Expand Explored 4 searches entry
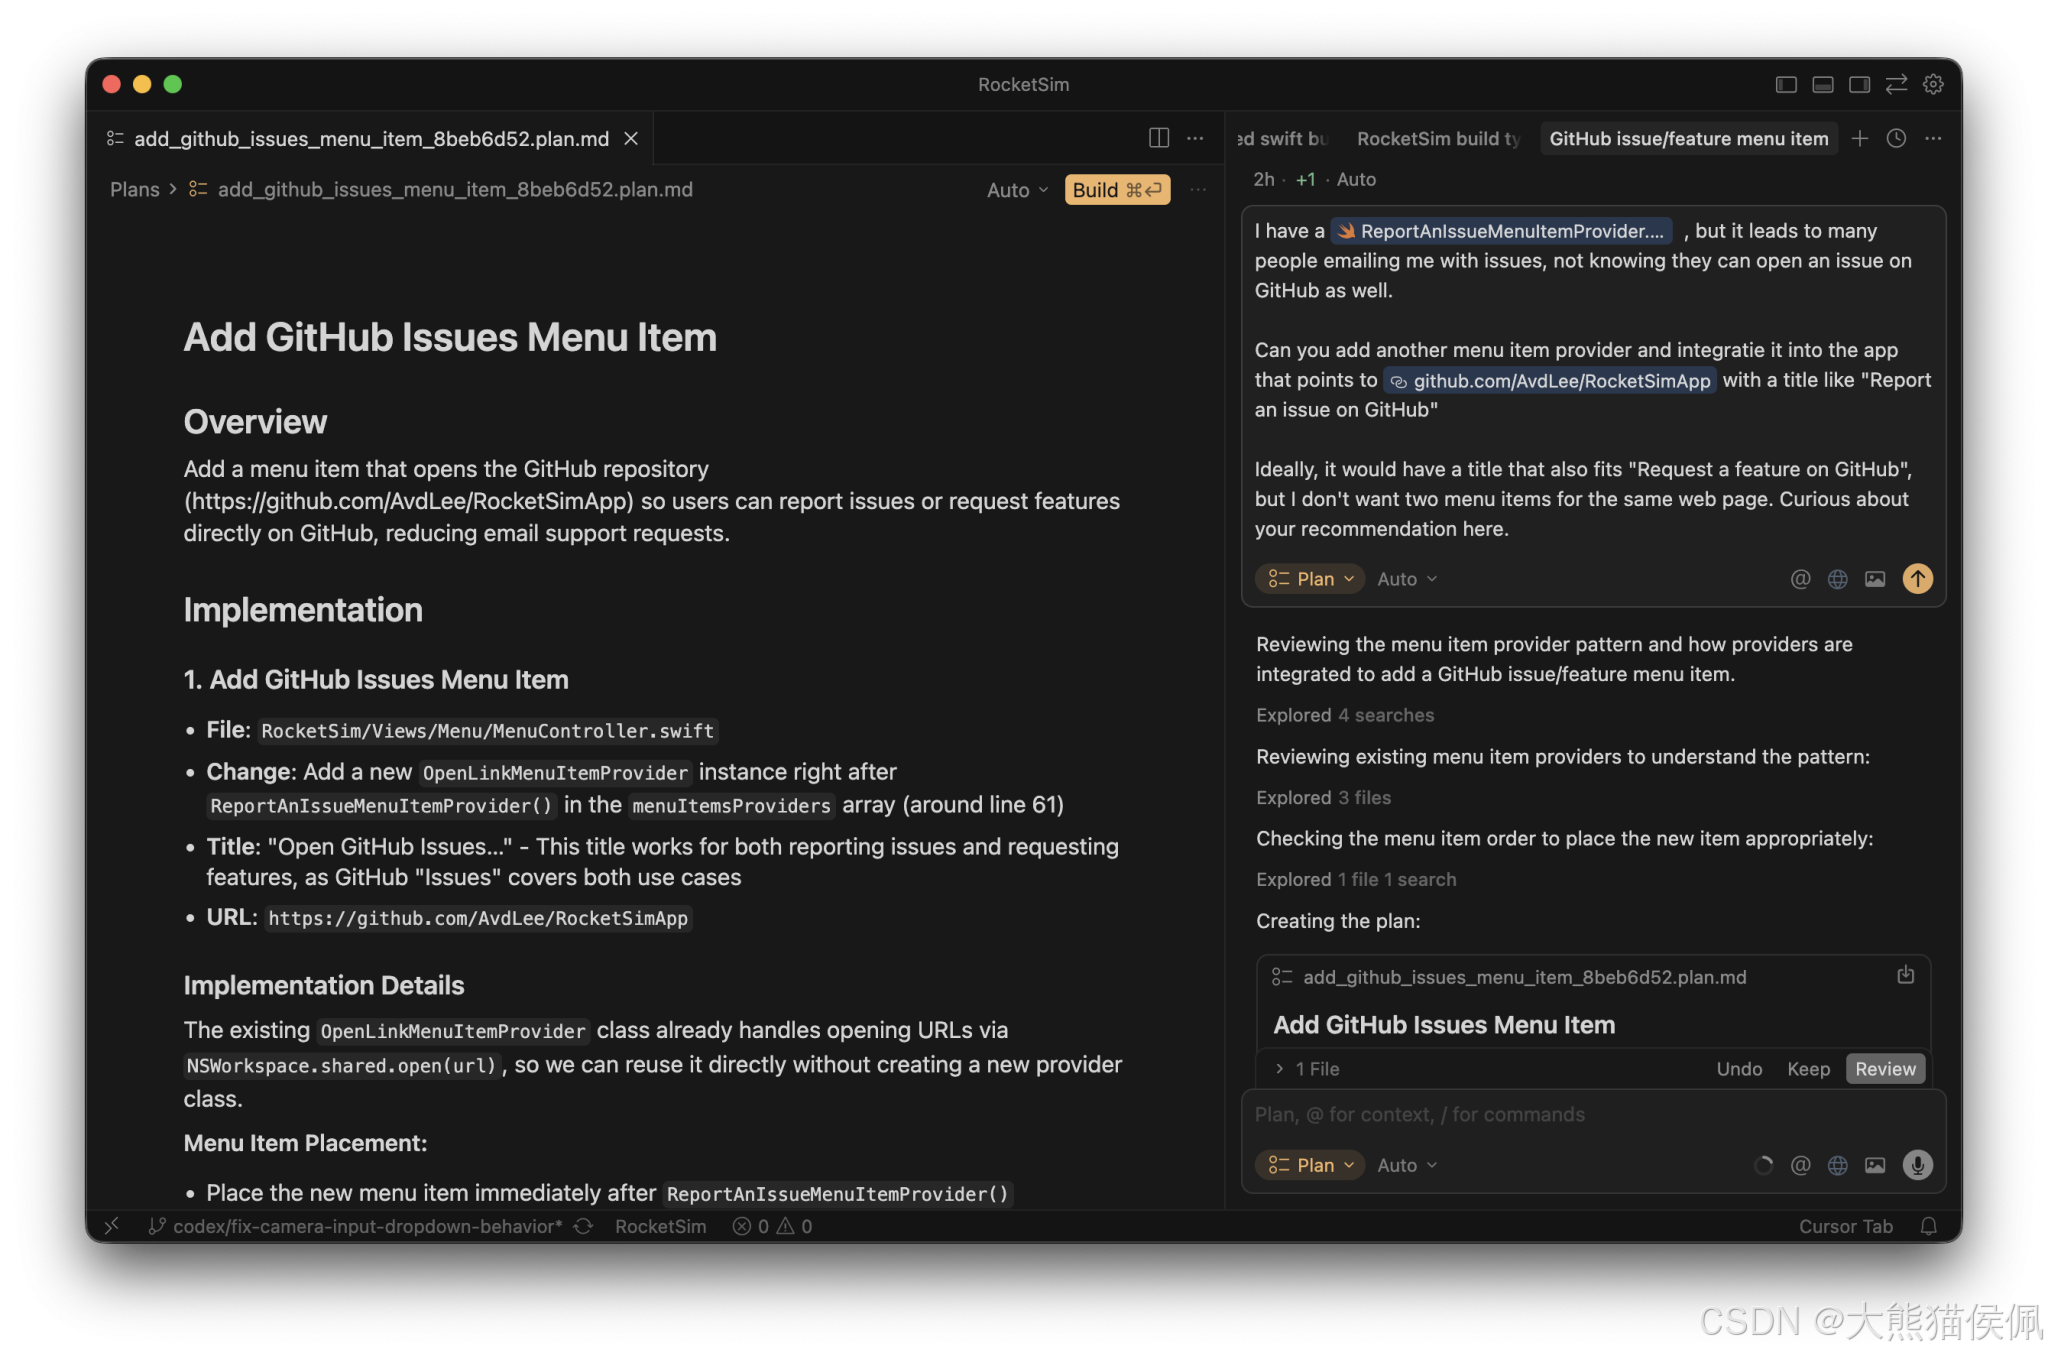Image resolution: width=2048 pixels, height=1356 pixels. coord(1345,715)
